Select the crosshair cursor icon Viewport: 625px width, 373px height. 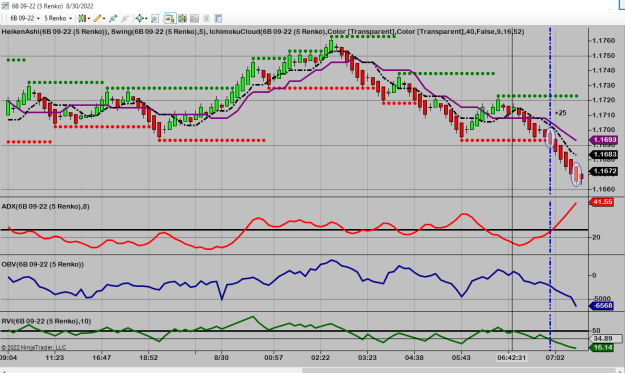tap(140, 18)
